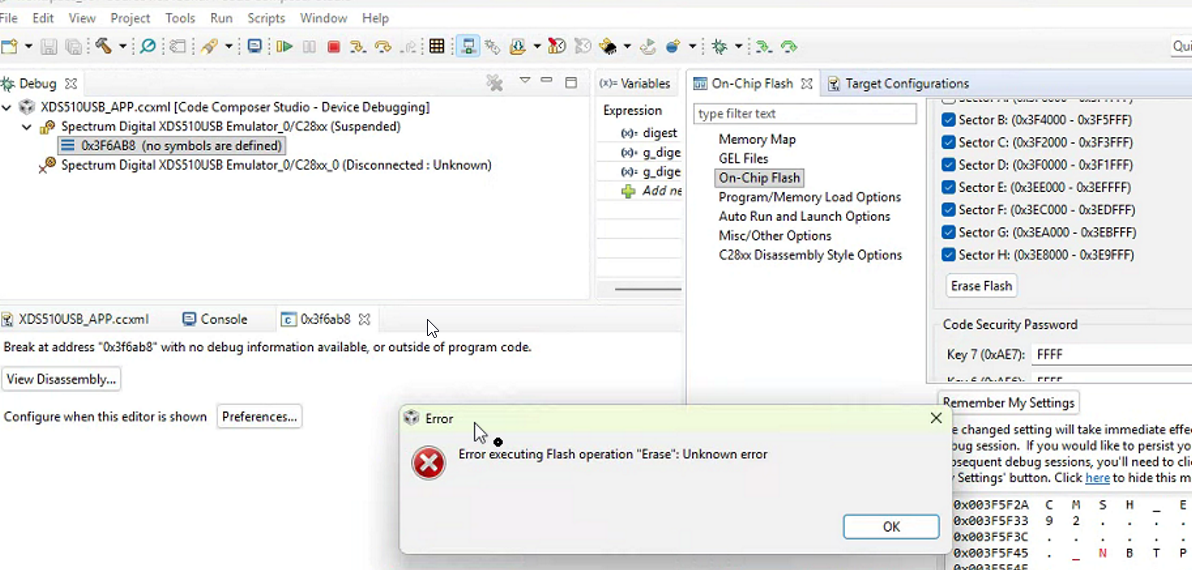Switch to the Console tab

pyautogui.click(x=215, y=319)
